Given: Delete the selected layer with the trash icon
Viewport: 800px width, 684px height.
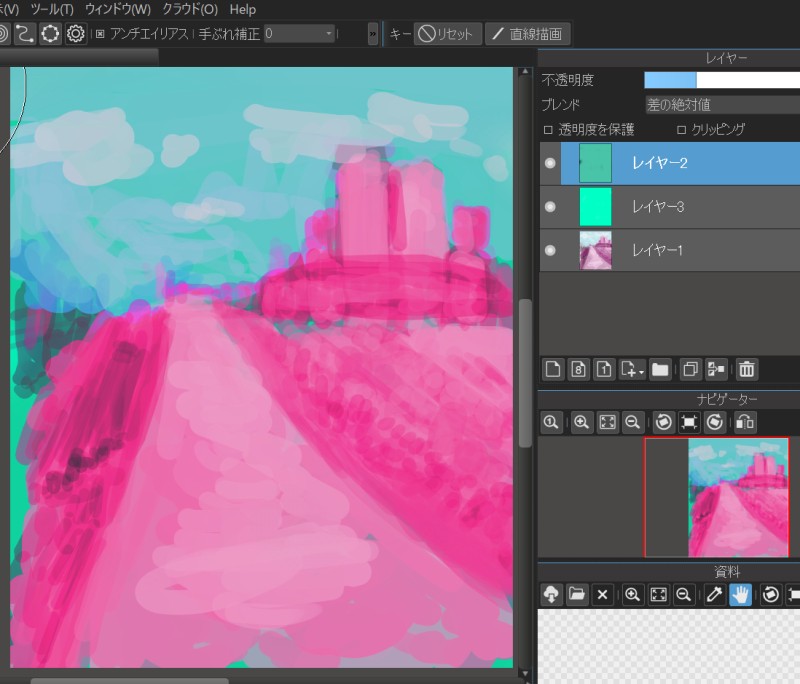Looking at the screenshot, I should tap(747, 369).
